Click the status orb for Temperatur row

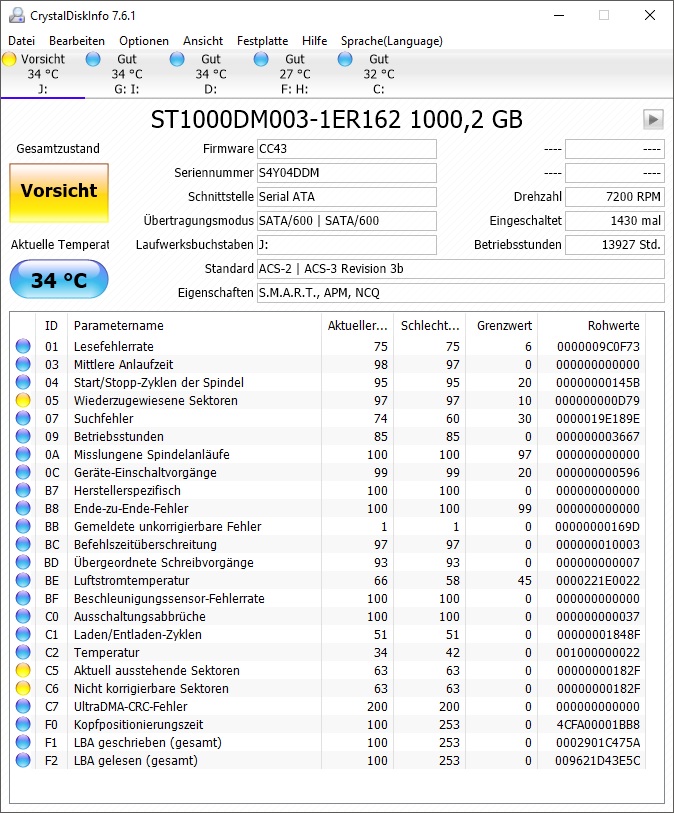(23, 652)
